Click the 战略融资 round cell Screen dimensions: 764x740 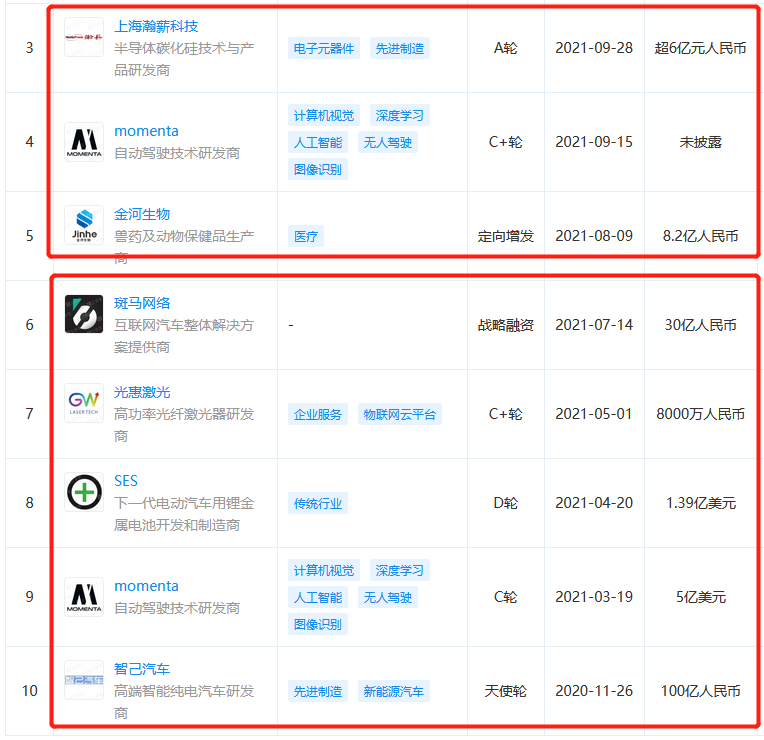(505, 325)
